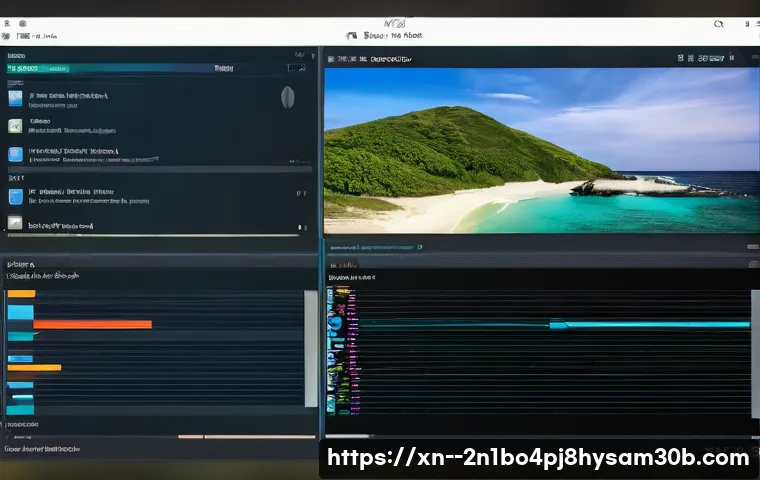Click the magnifier search icon in top bar
Screen dimensions: 760x480
click(x=718, y=24)
